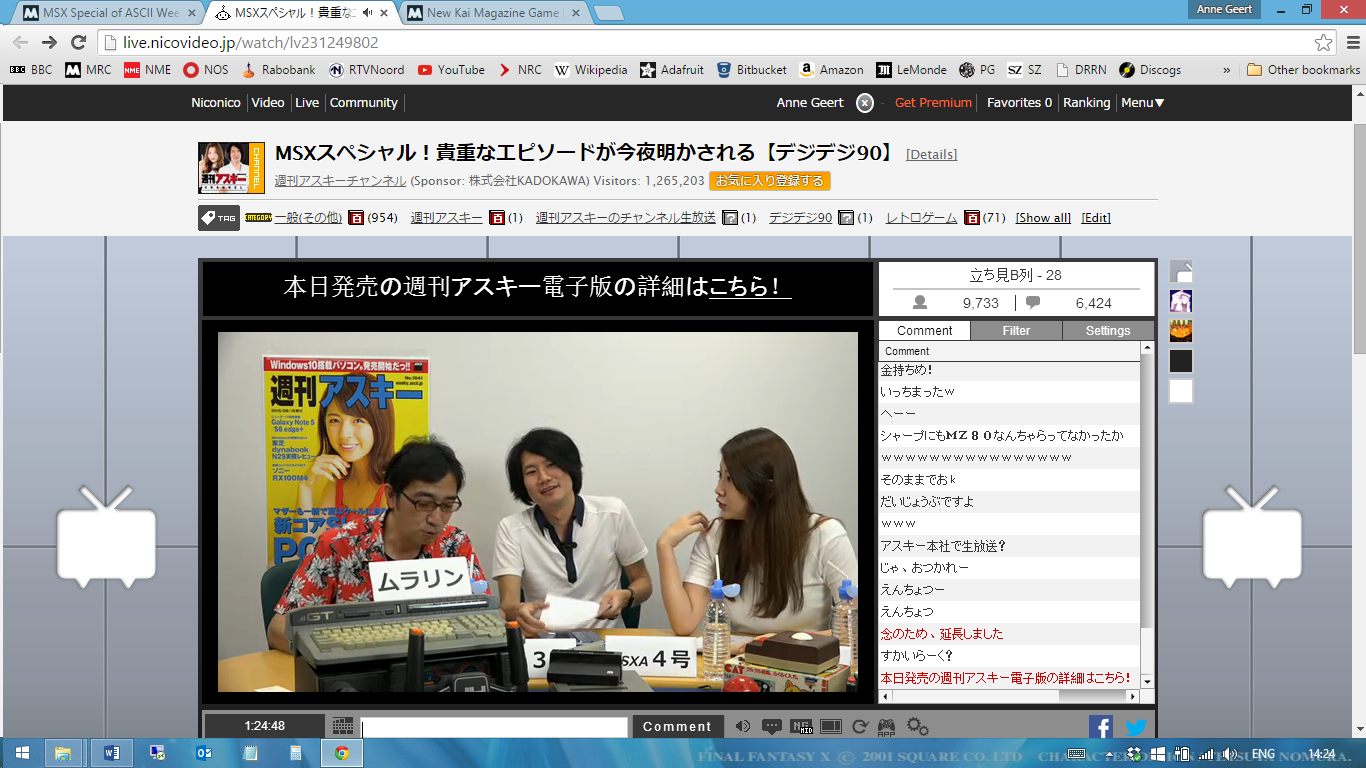Toggle comment display speech-bubble icon in player
The image size is (1366, 768).
tap(772, 727)
